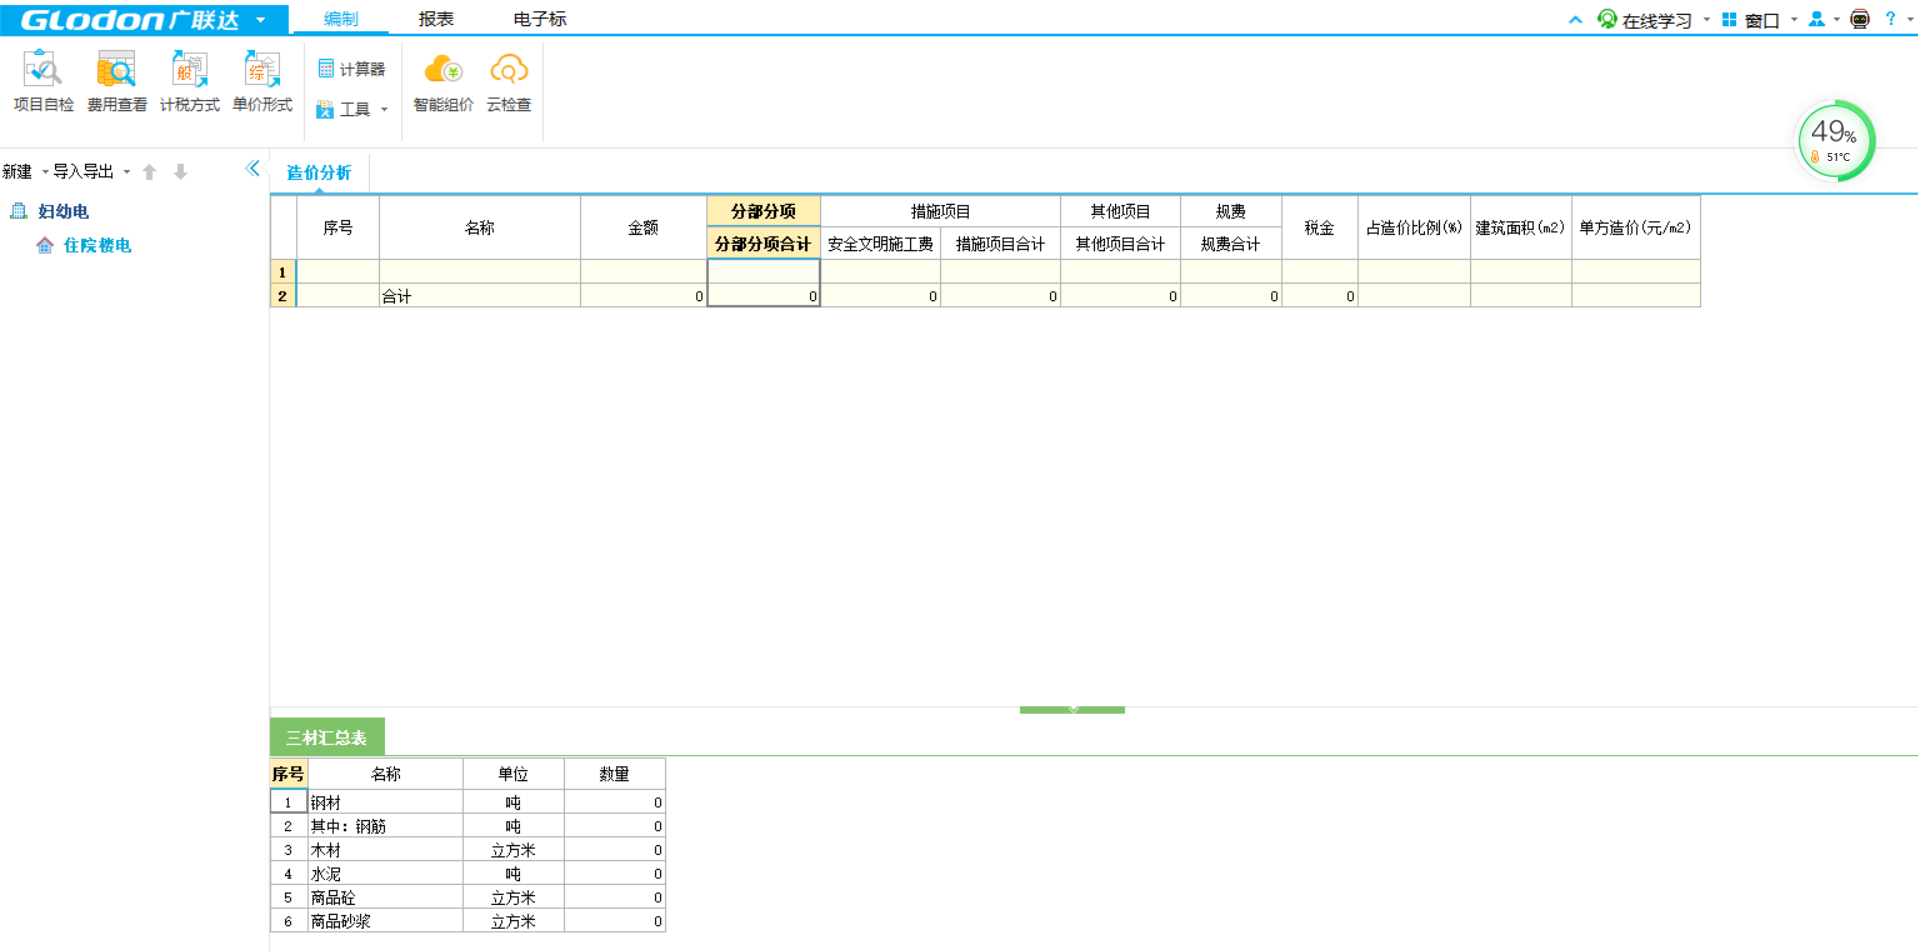Click the 建筑面积(m2) column header
This screenshot has height=951, width=1918.
[1520, 227]
